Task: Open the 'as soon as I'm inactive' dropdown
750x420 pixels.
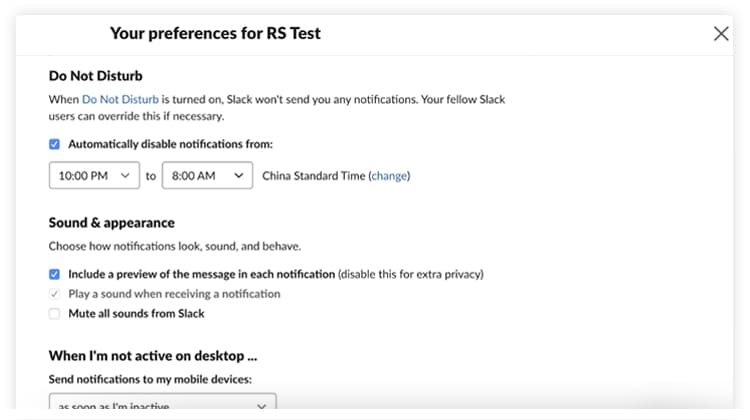Action: pyautogui.click(x=163, y=402)
